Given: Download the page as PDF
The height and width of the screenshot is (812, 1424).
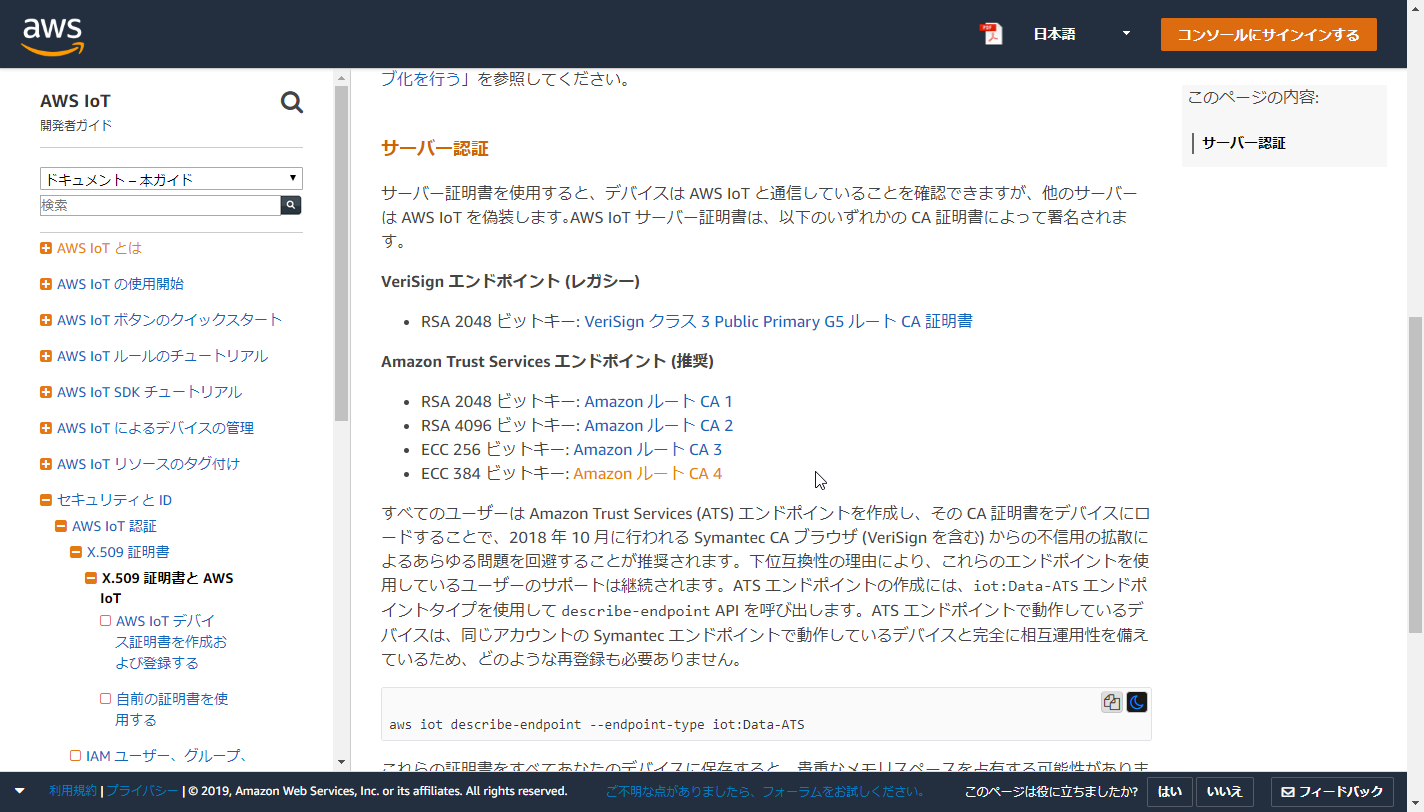Looking at the screenshot, I should tap(991, 33).
